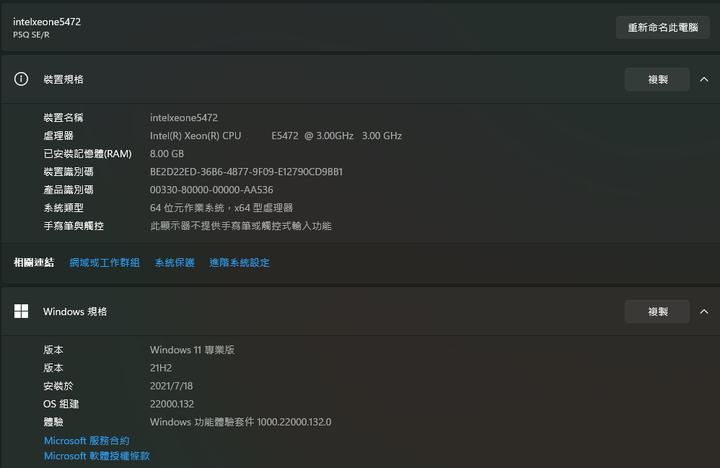Click the 已安裝記憶體(RAM) label
720x468 pixels.
pyautogui.click(x=87, y=154)
